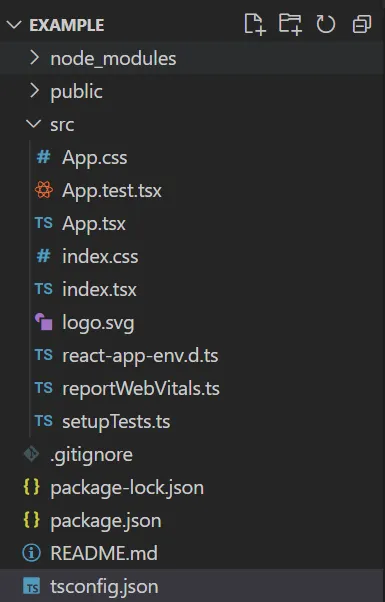Screen dimensions: 385x602
Task: Click the SVG icon beside logo.svg
Action: 44,322
